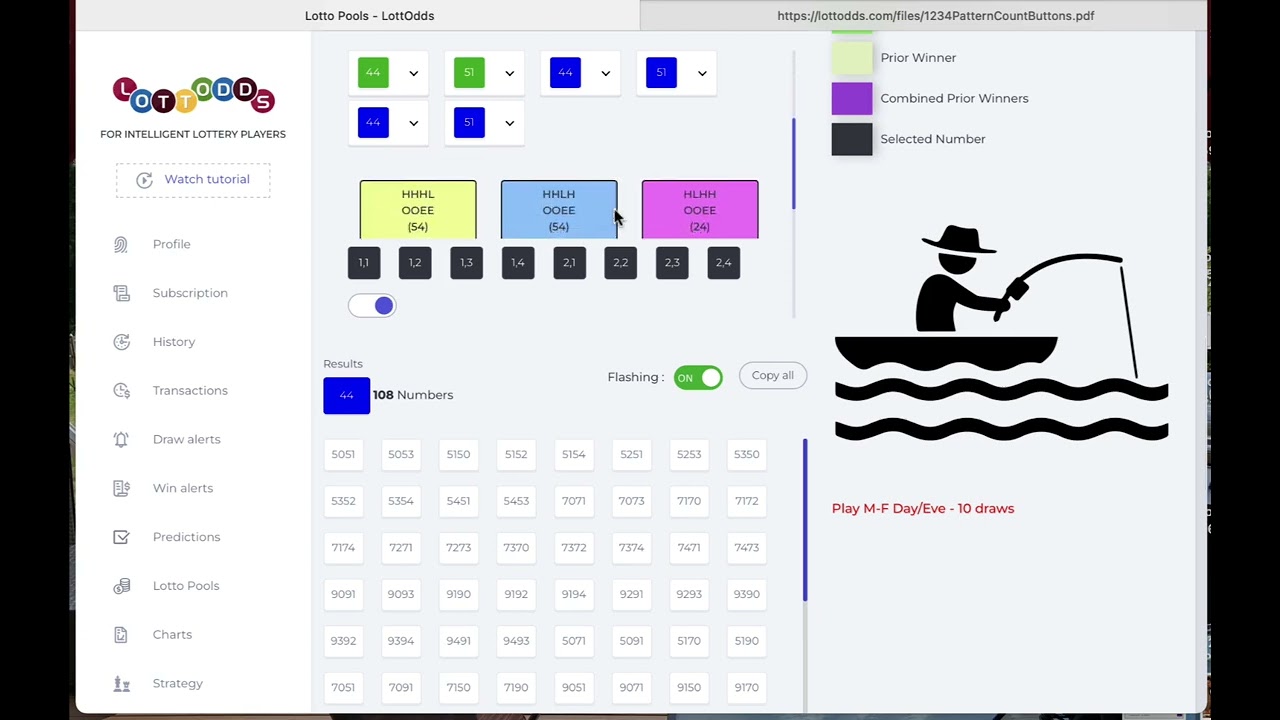Click the 2,4 pattern button

[724, 263]
